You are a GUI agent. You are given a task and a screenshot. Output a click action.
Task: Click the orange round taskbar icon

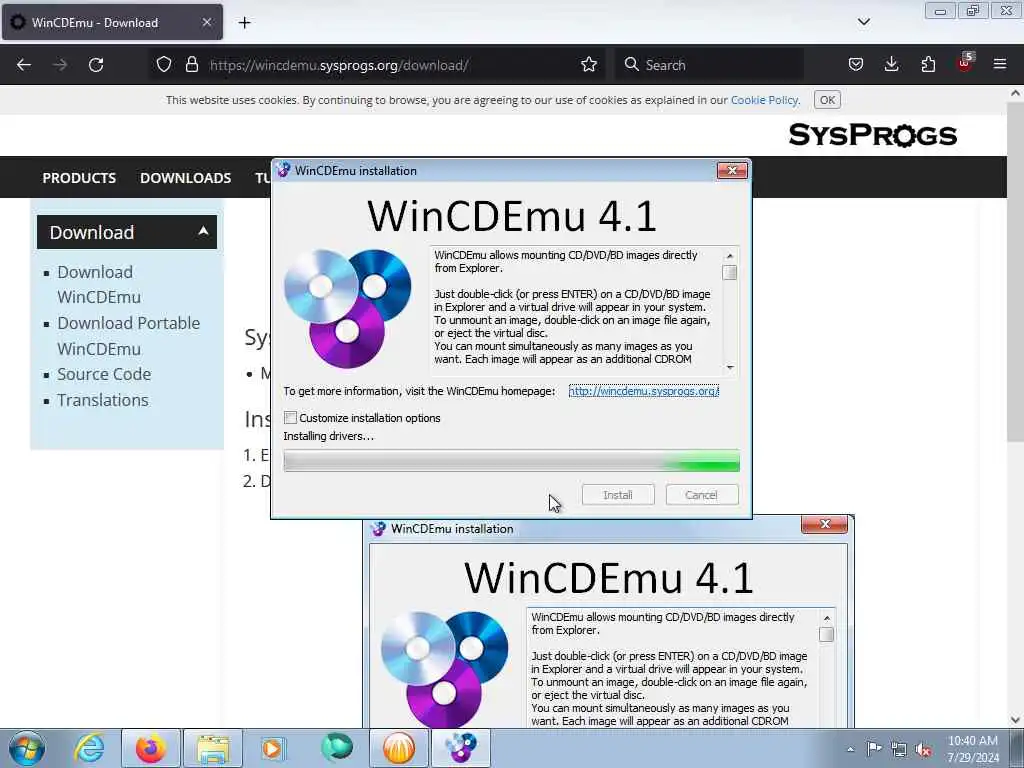pos(399,748)
